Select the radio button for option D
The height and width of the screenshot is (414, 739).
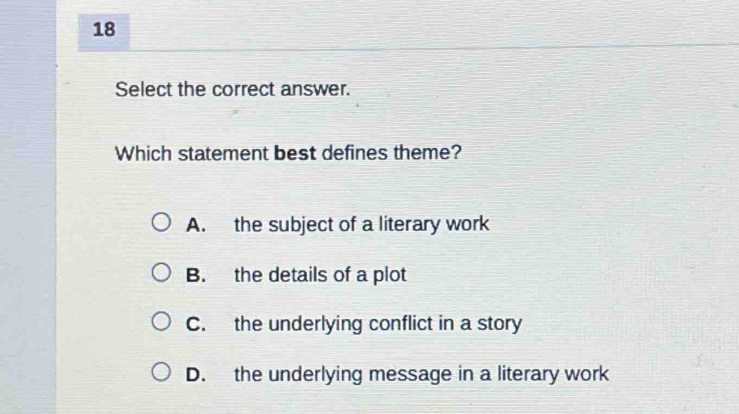point(161,374)
